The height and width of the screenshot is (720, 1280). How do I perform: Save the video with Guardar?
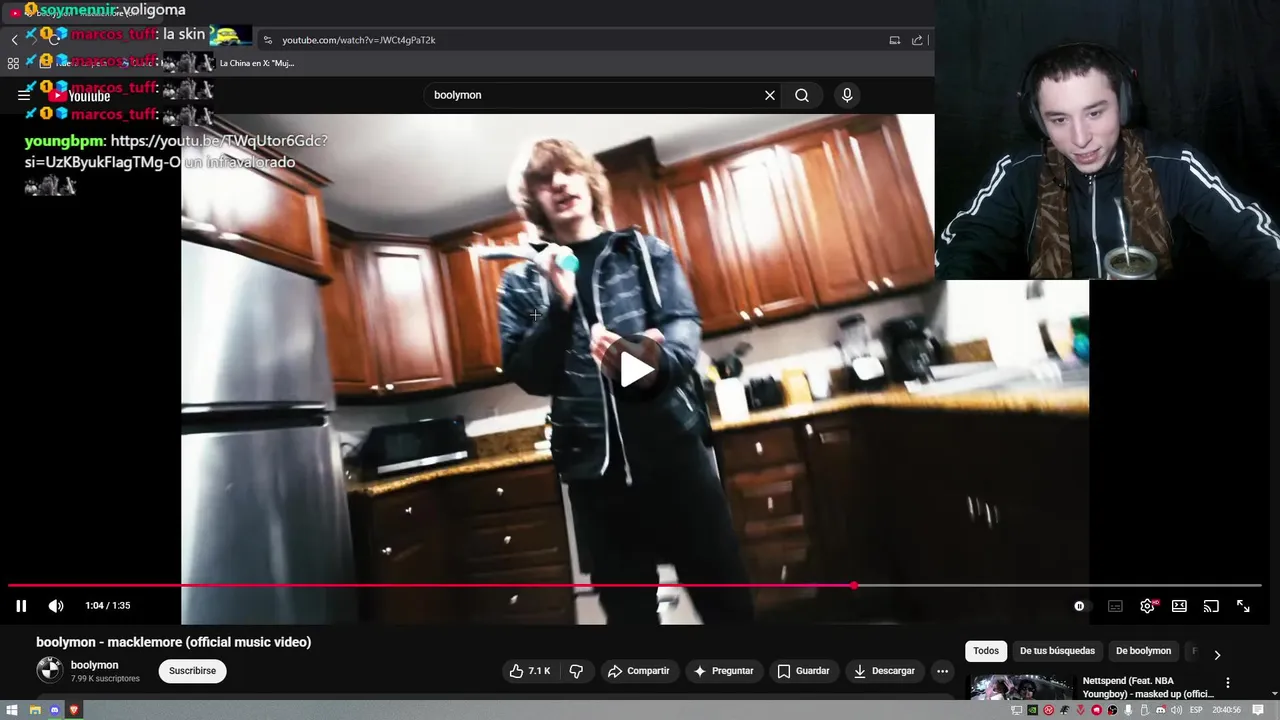point(804,671)
